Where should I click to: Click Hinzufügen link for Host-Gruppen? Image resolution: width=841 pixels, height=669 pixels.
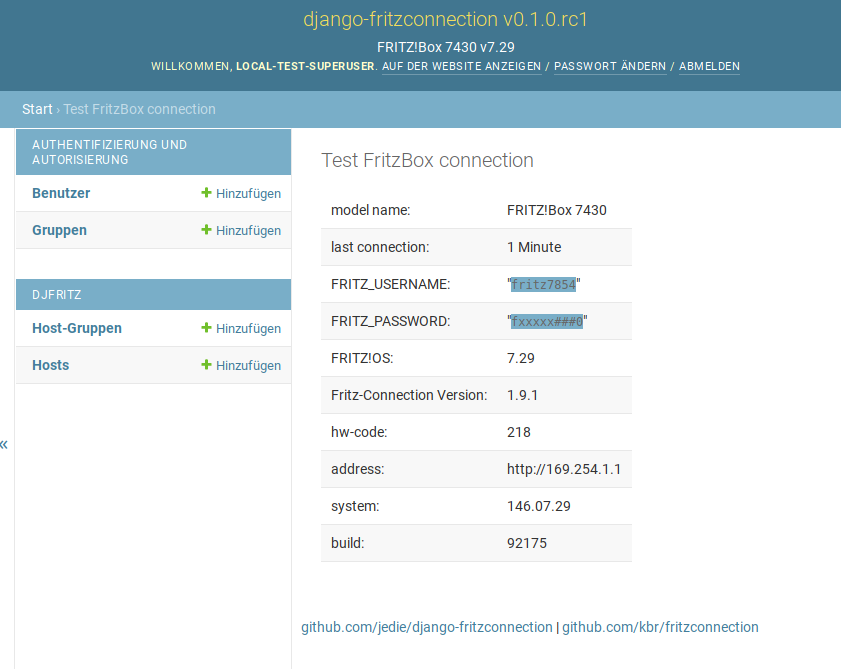[248, 328]
